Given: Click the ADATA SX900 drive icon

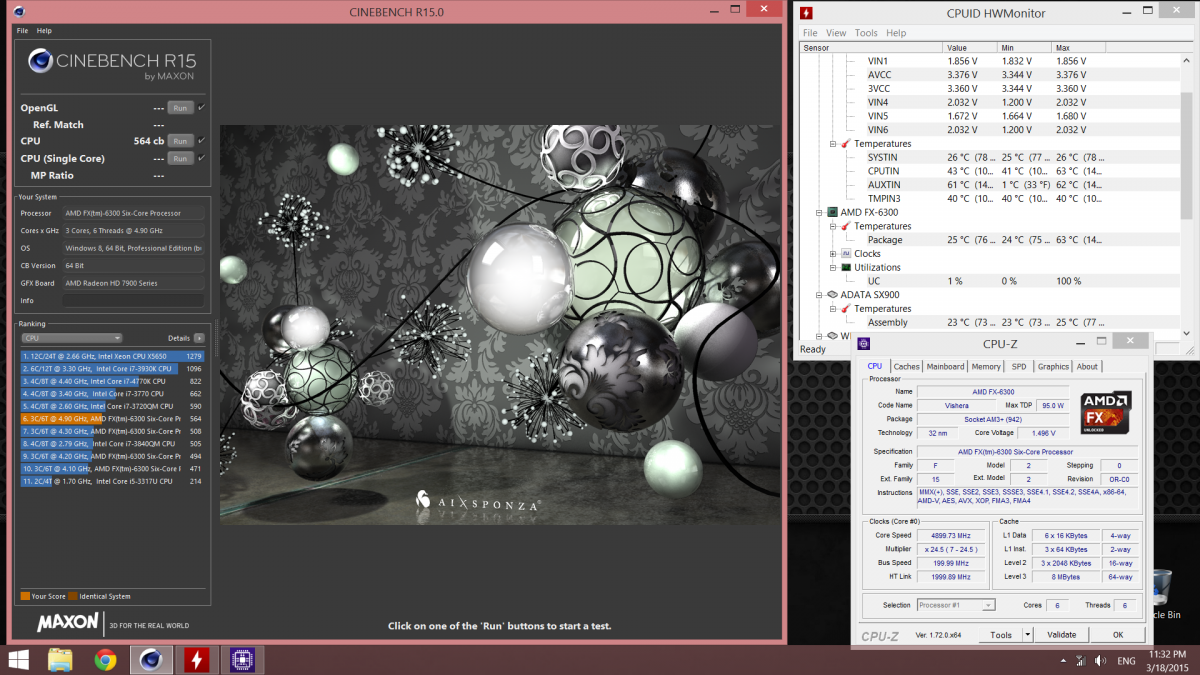Looking at the screenshot, I should tap(831, 295).
